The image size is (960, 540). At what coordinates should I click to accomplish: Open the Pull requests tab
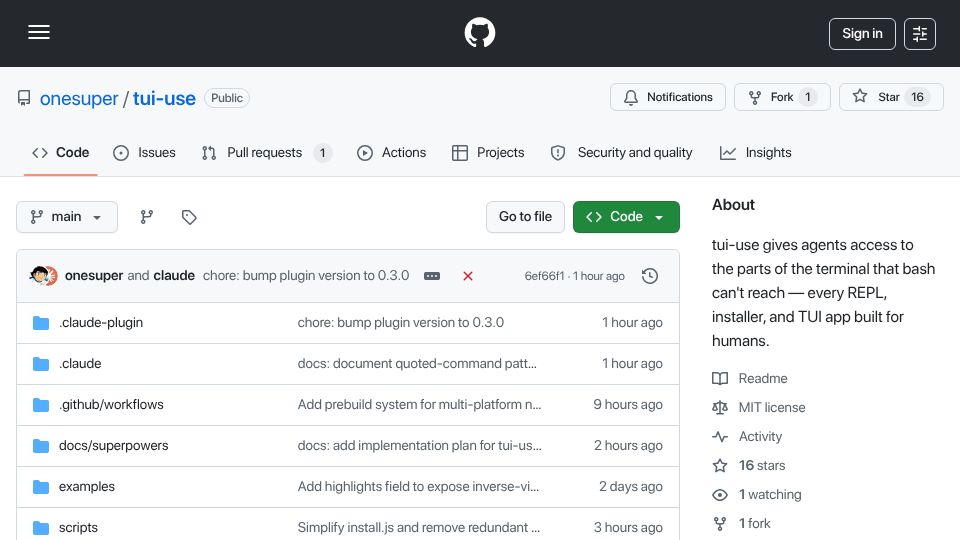click(266, 152)
